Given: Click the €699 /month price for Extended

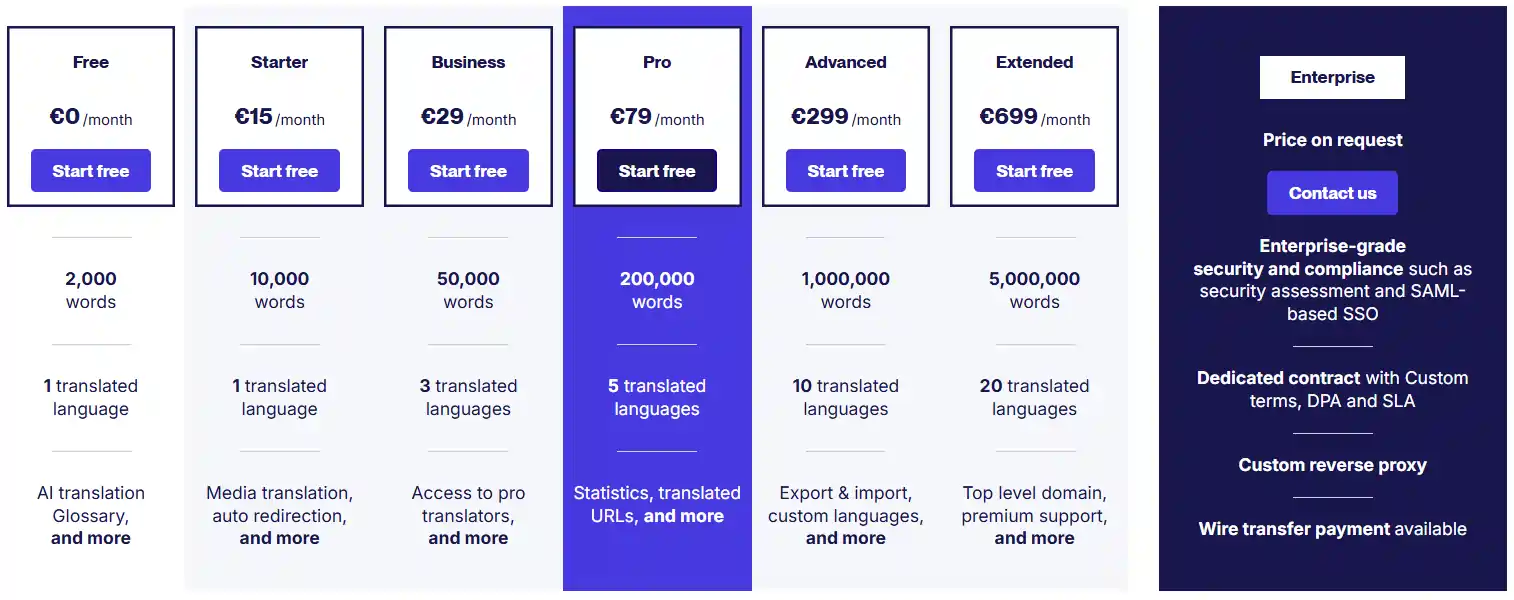Looking at the screenshot, I should tap(1034, 117).
